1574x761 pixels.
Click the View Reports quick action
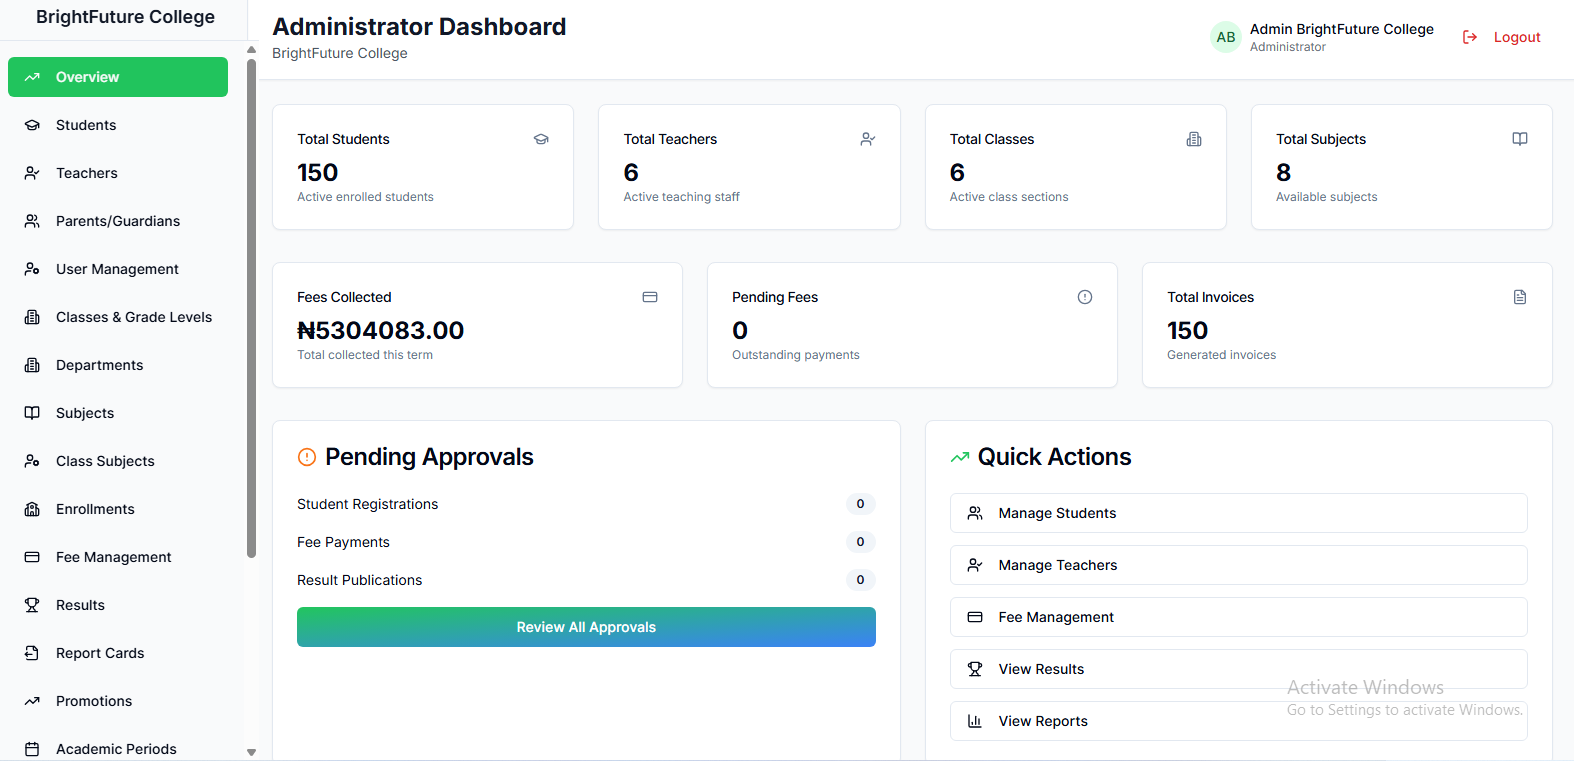[x=1238, y=721]
